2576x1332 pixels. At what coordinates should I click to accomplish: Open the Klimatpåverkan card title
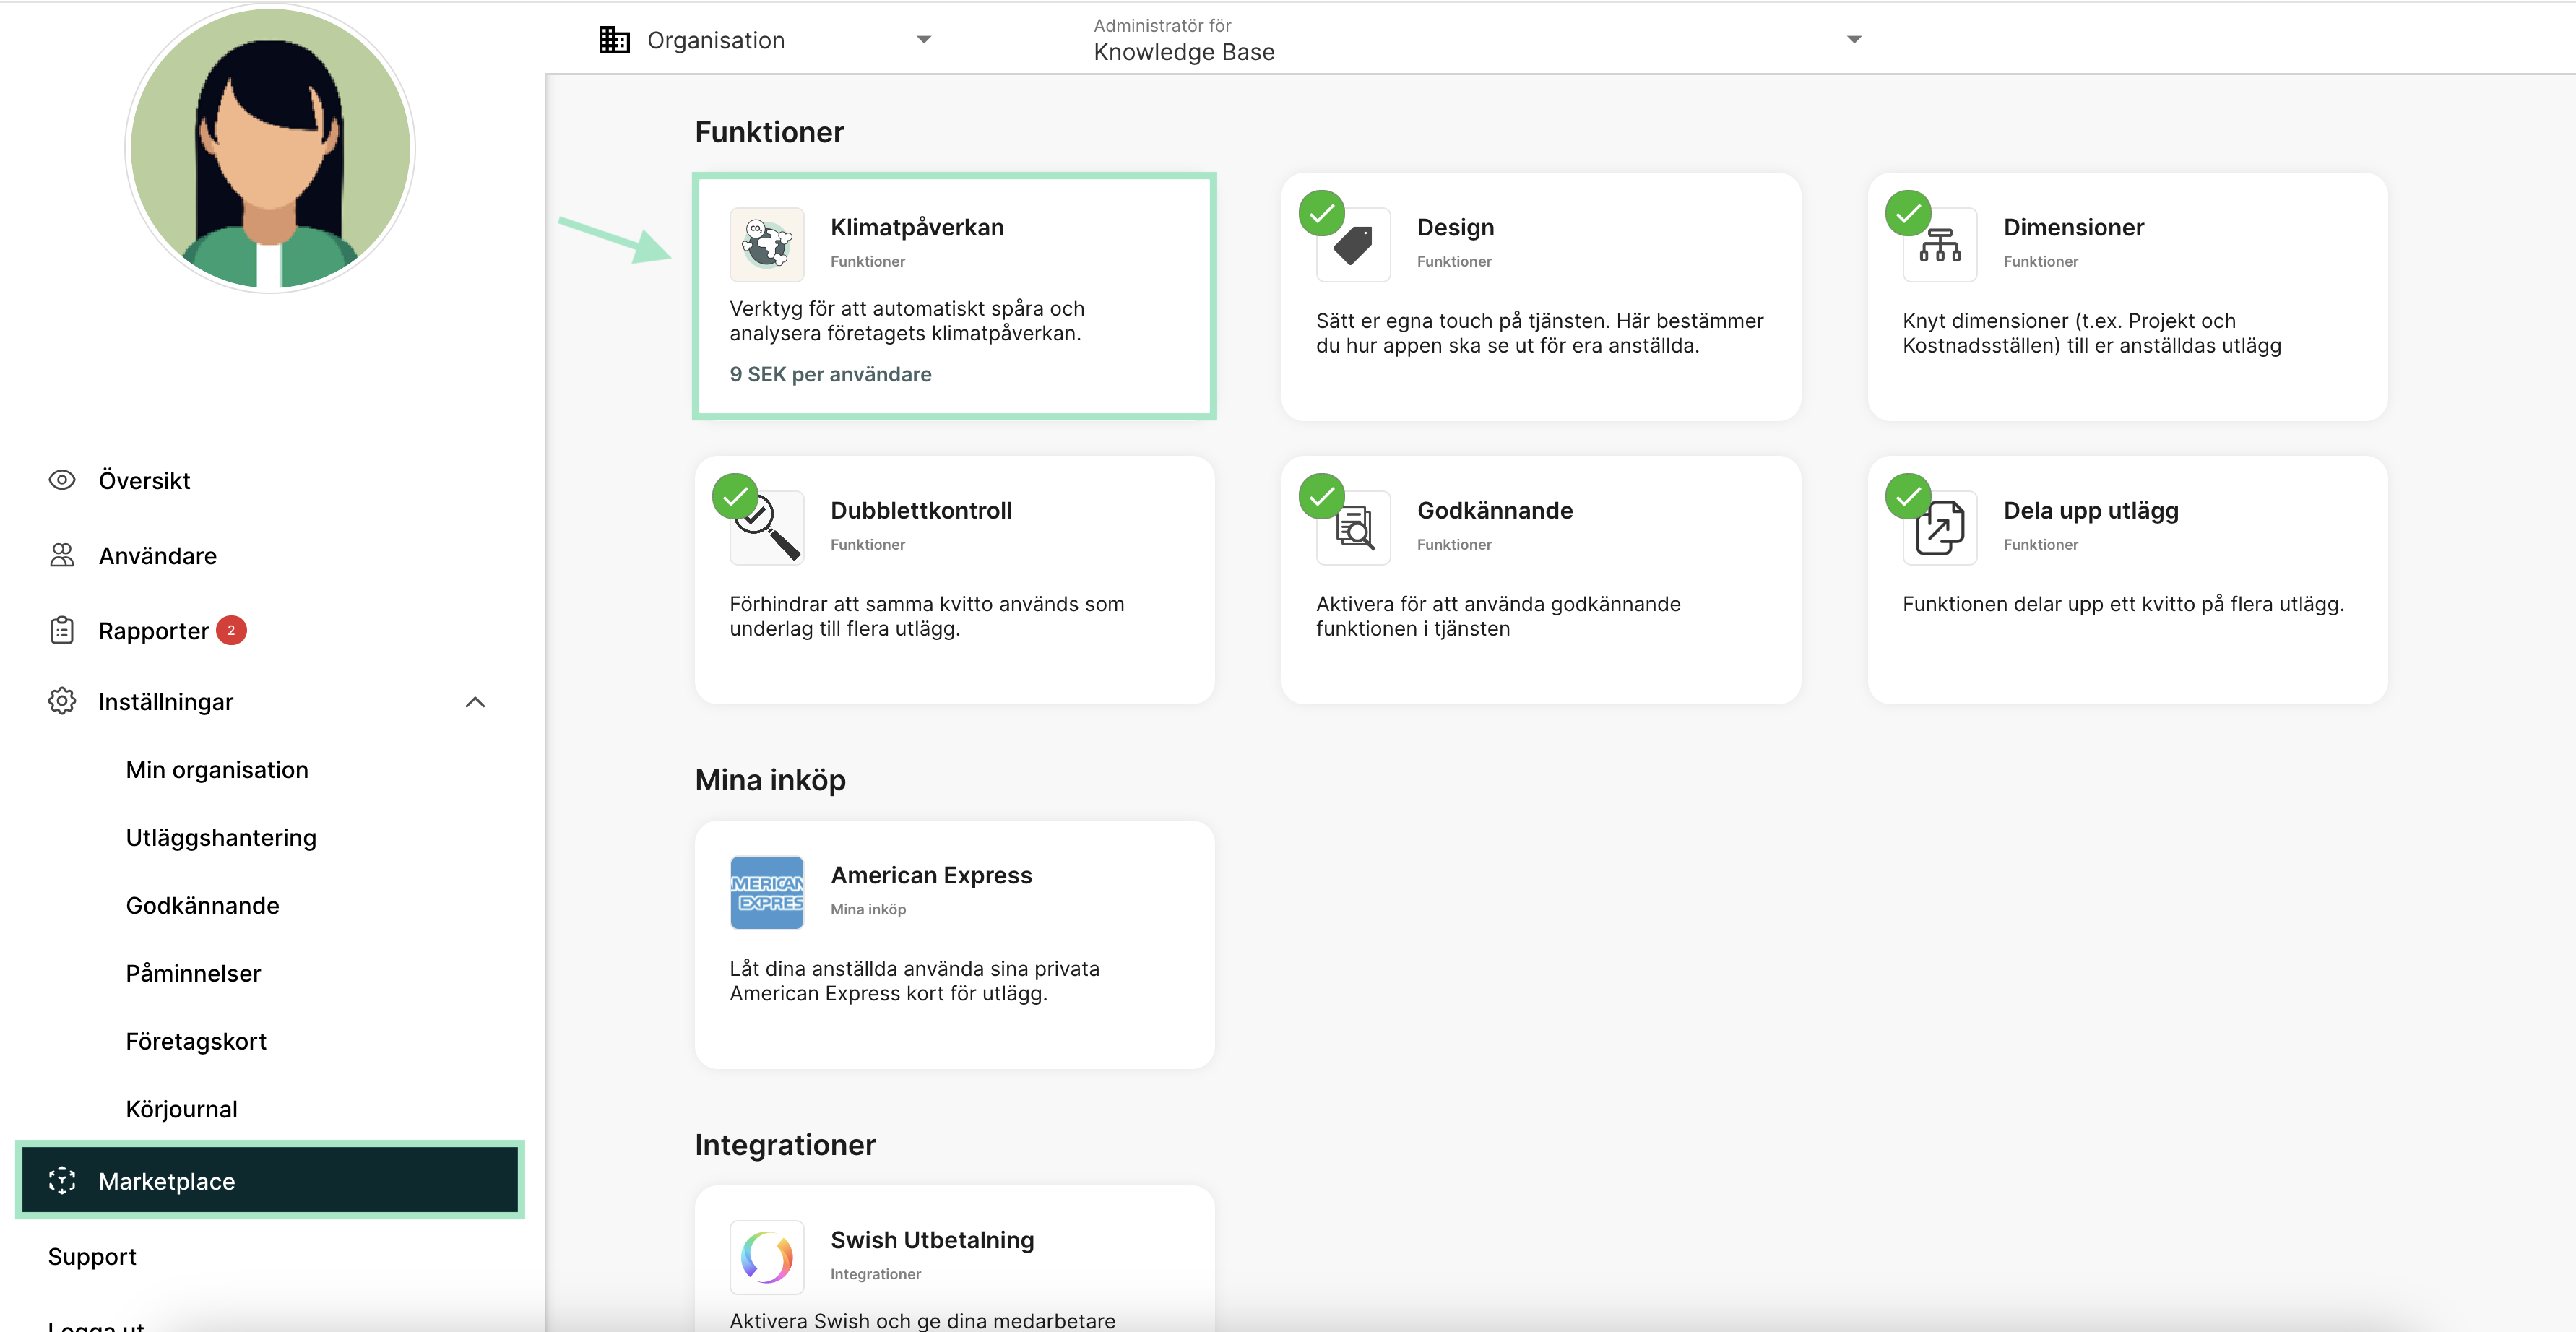[x=917, y=228]
